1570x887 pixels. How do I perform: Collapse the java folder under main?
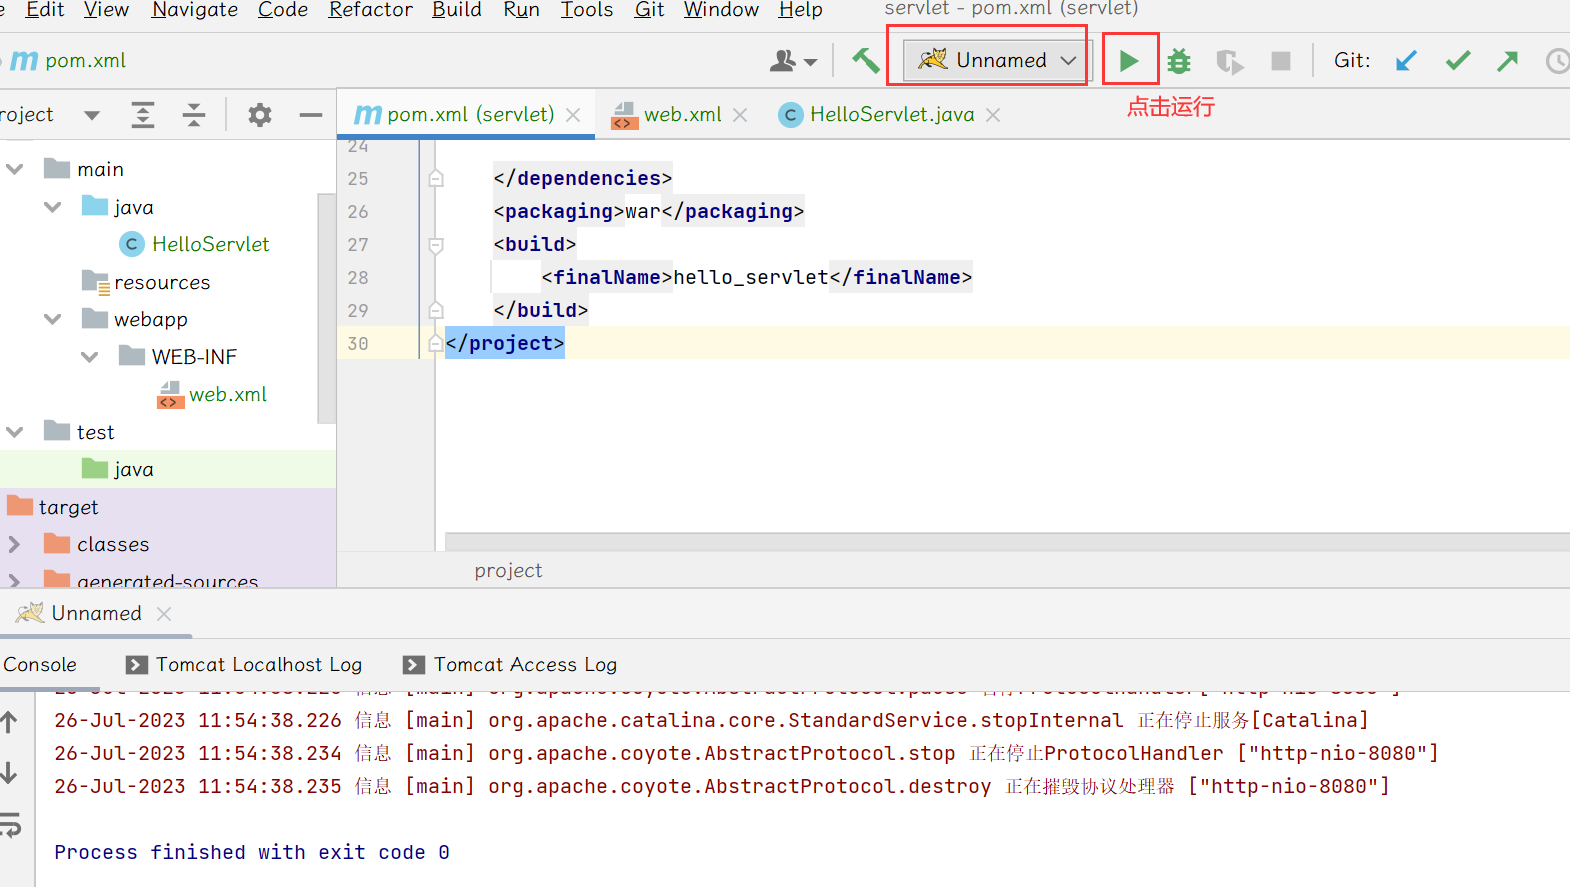tap(53, 207)
